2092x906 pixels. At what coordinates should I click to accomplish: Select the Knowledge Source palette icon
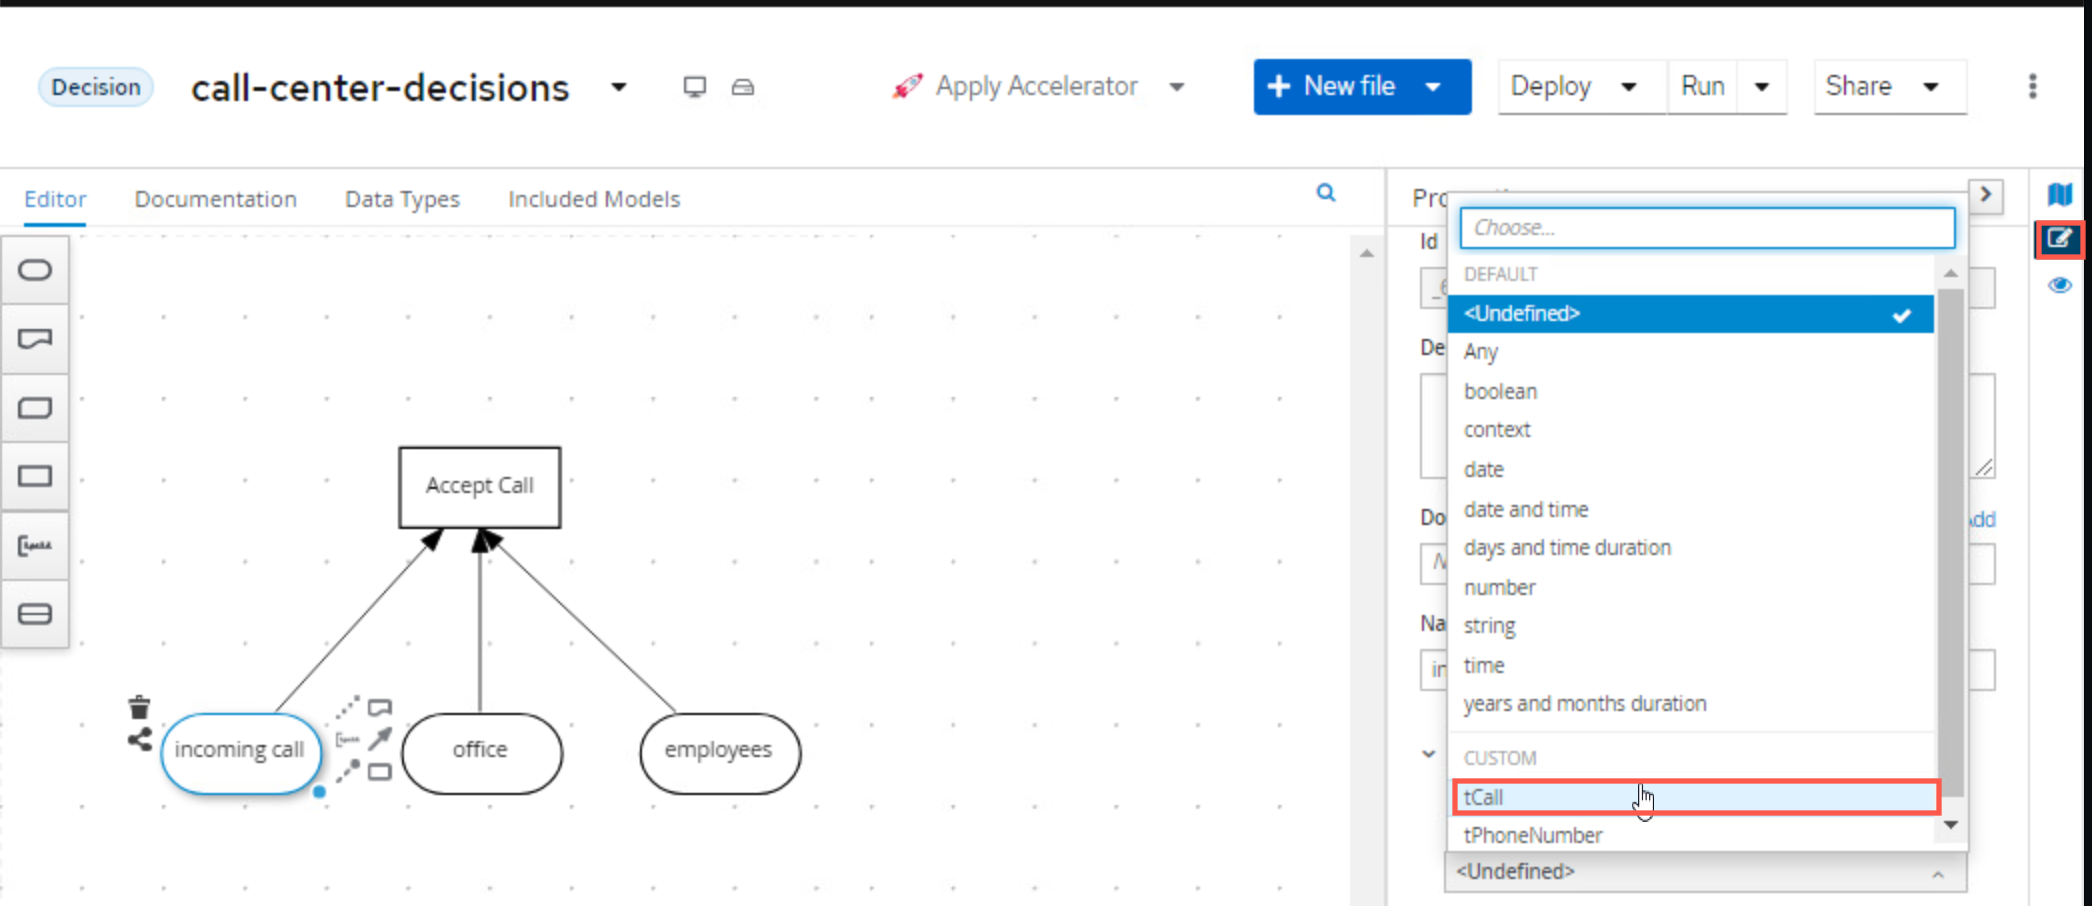(35, 339)
